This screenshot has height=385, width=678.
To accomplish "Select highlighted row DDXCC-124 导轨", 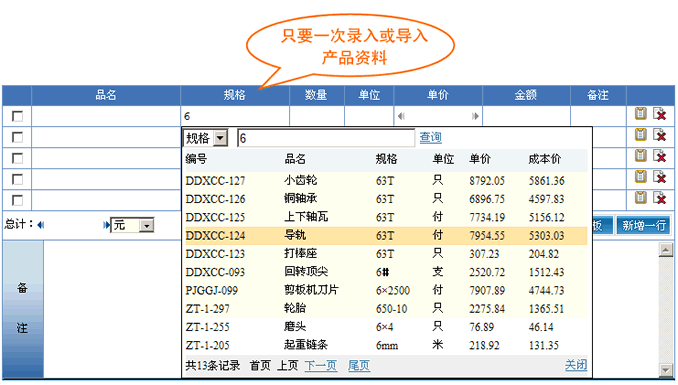I will [x=386, y=236].
